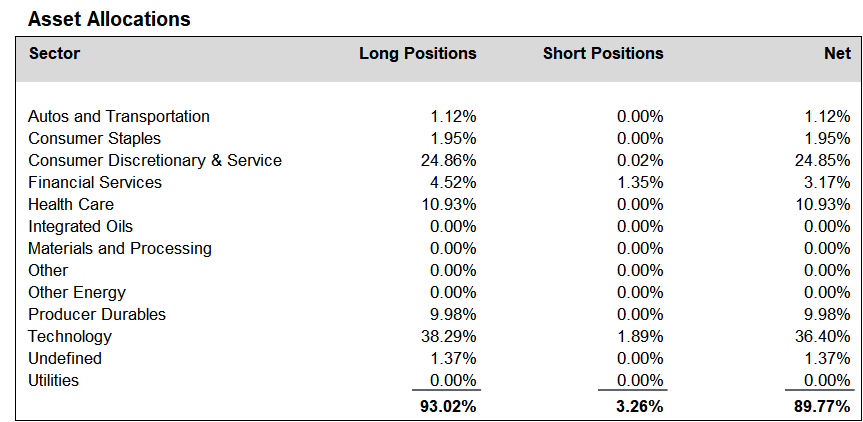Select the Utilities row label

click(53, 380)
